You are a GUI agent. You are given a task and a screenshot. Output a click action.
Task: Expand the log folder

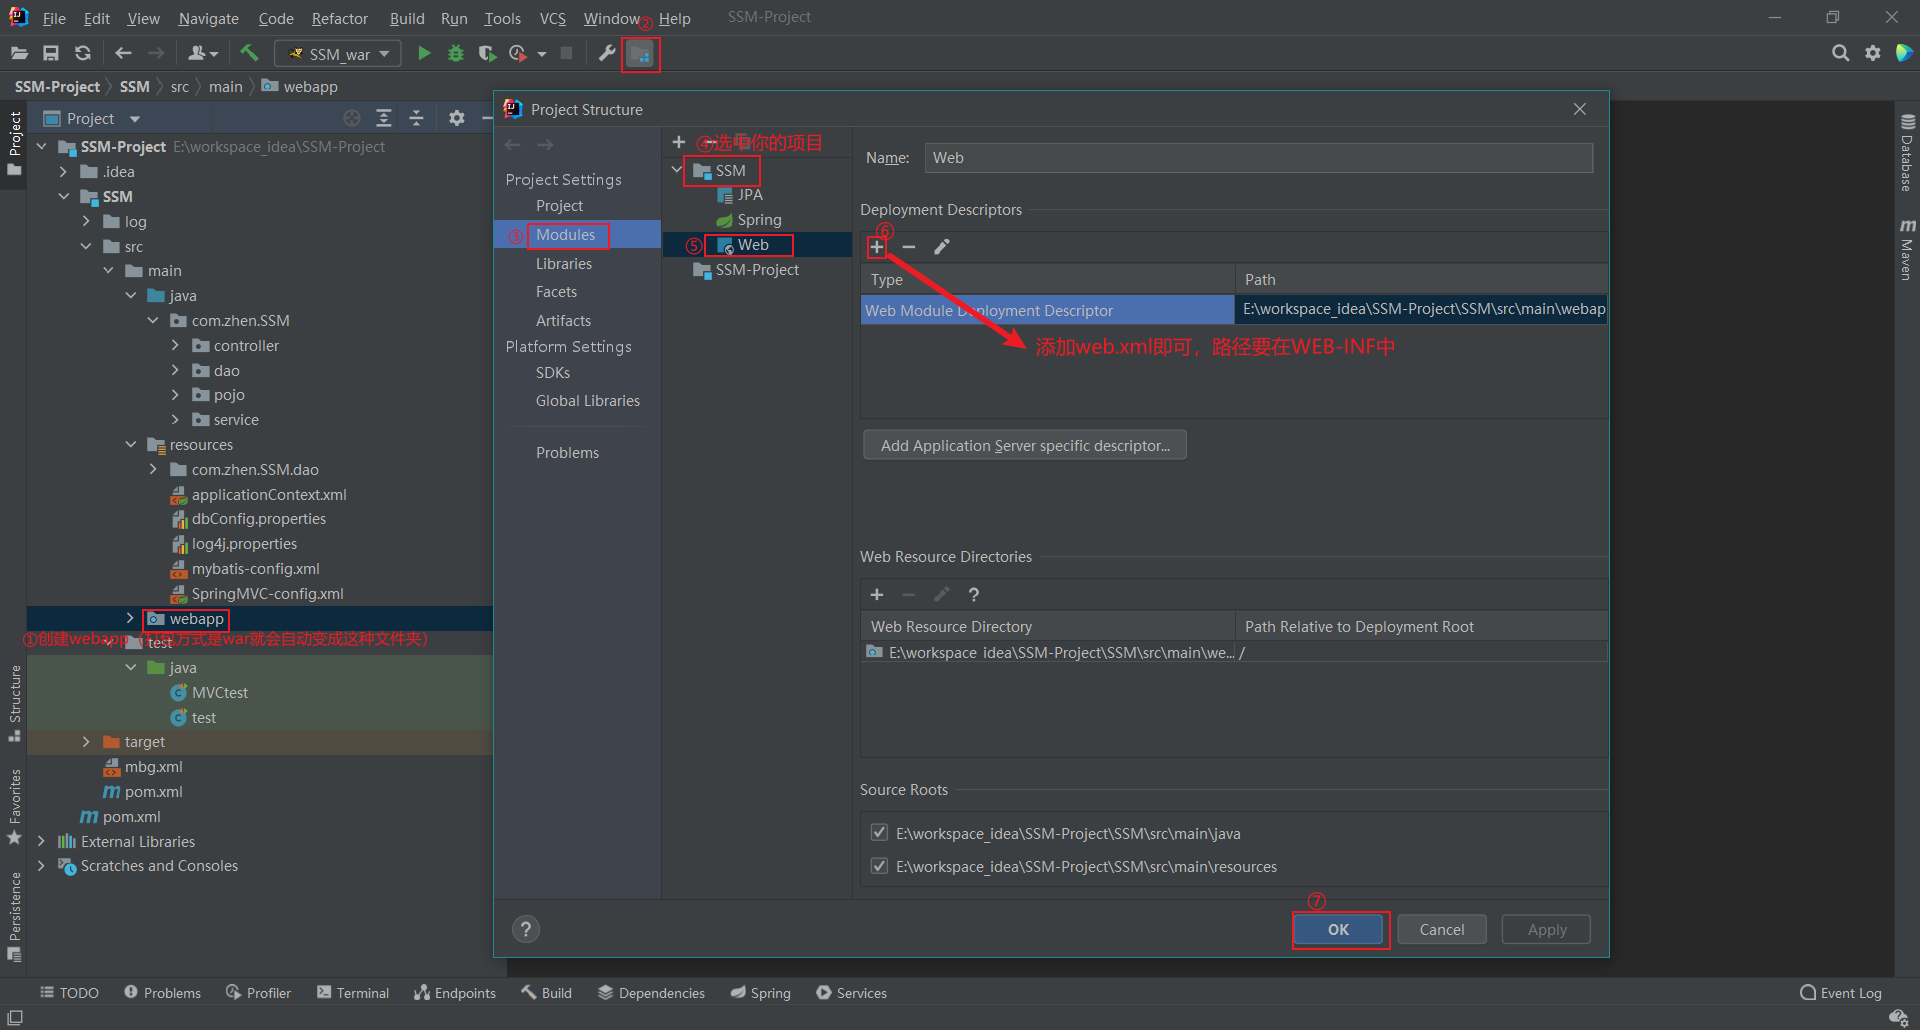(x=86, y=221)
